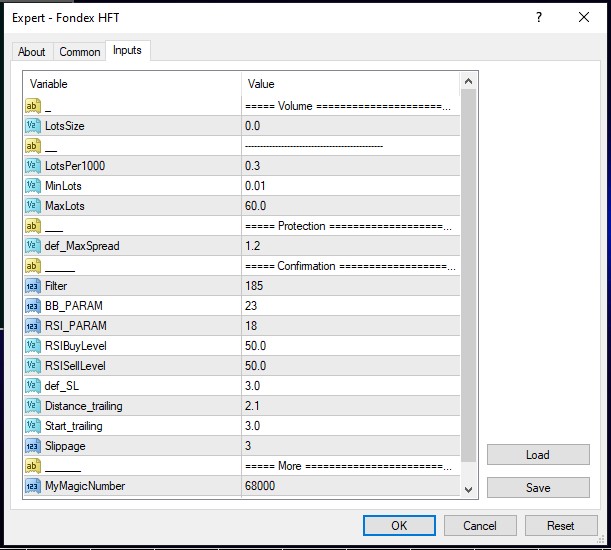Click the Cancel button
Image resolution: width=611 pixels, height=550 pixels.
(480, 525)
